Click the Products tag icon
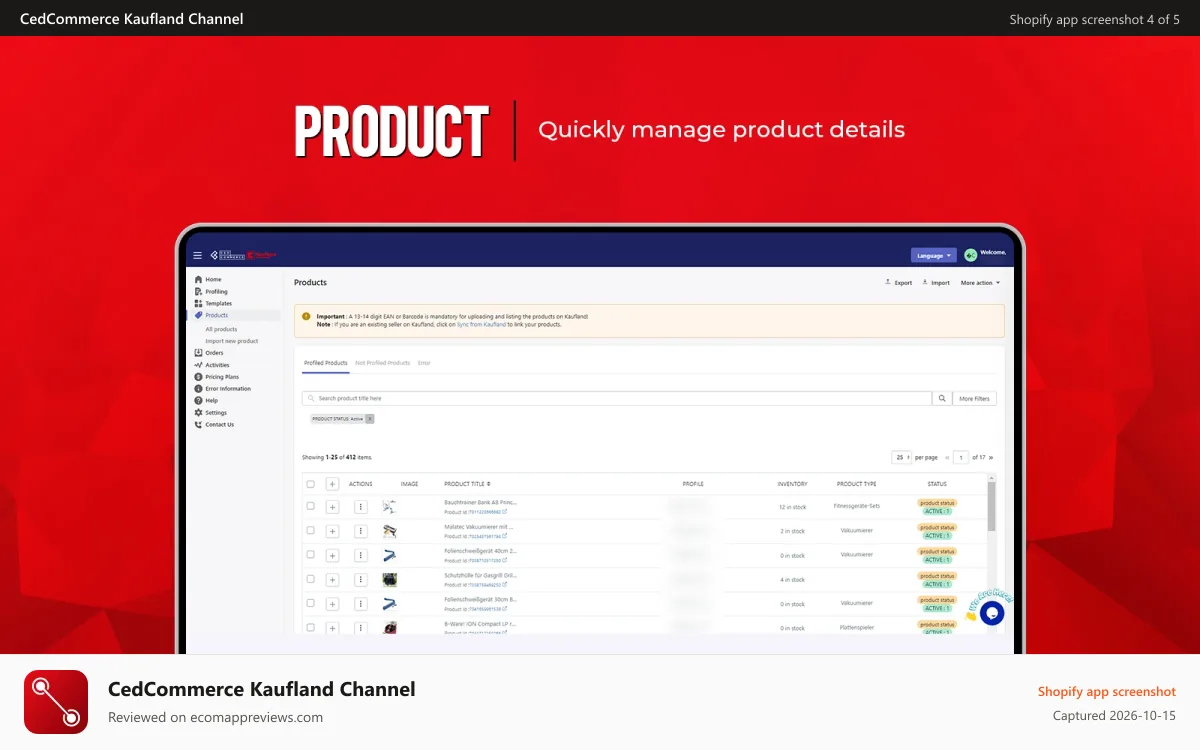 (198, 315)
